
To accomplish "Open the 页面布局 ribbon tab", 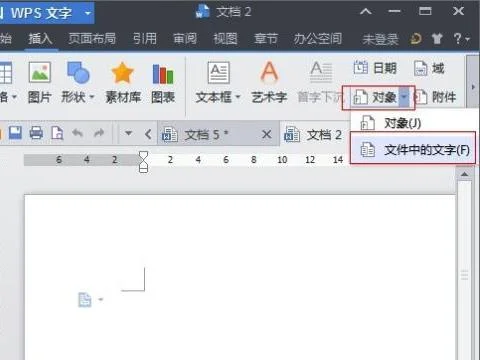I will pos(92,39).
